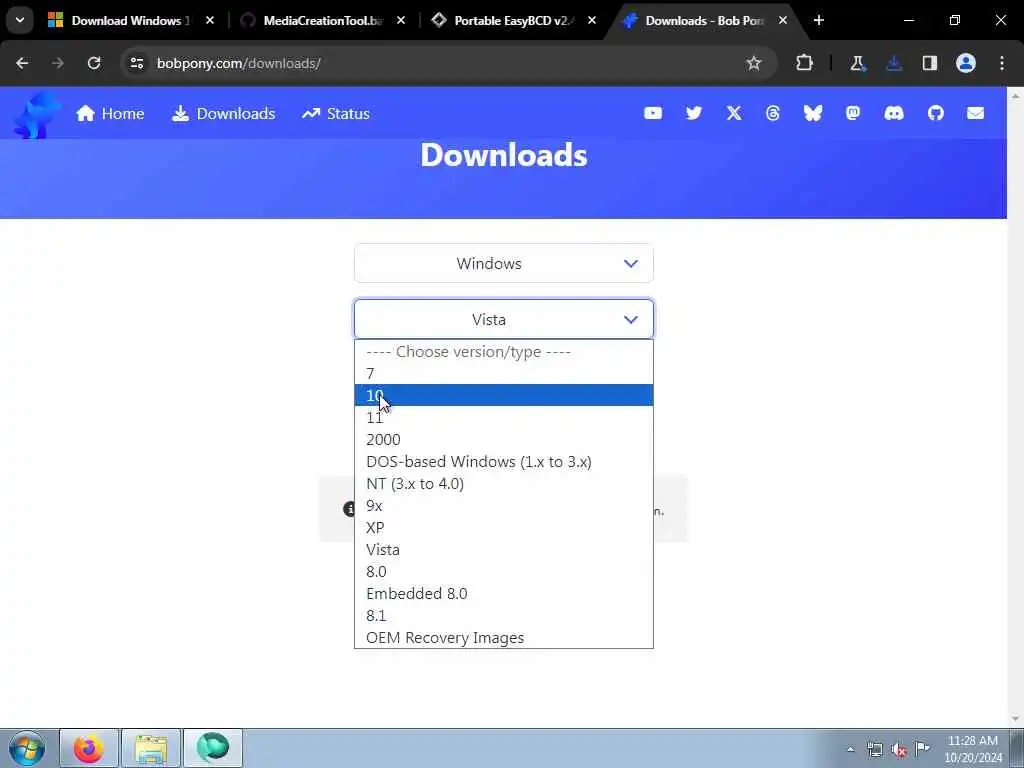The width and height of the screenshot is (1024, 768).
Task: Choose DOS-based Windows (1.x to 3.x)
Action: 504,462
